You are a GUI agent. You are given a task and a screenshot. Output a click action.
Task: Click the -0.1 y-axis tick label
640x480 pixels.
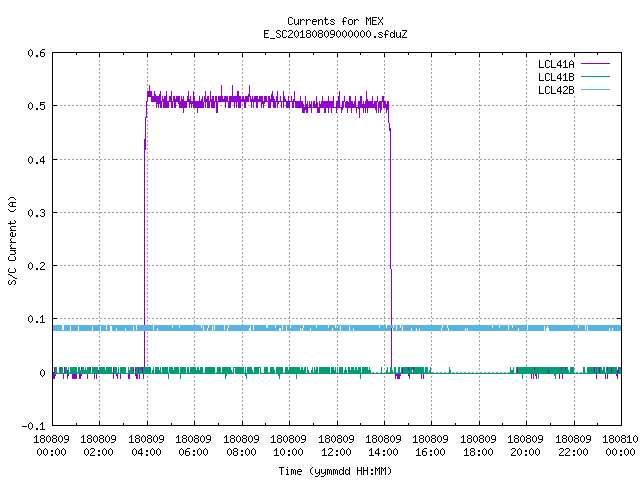33,426
